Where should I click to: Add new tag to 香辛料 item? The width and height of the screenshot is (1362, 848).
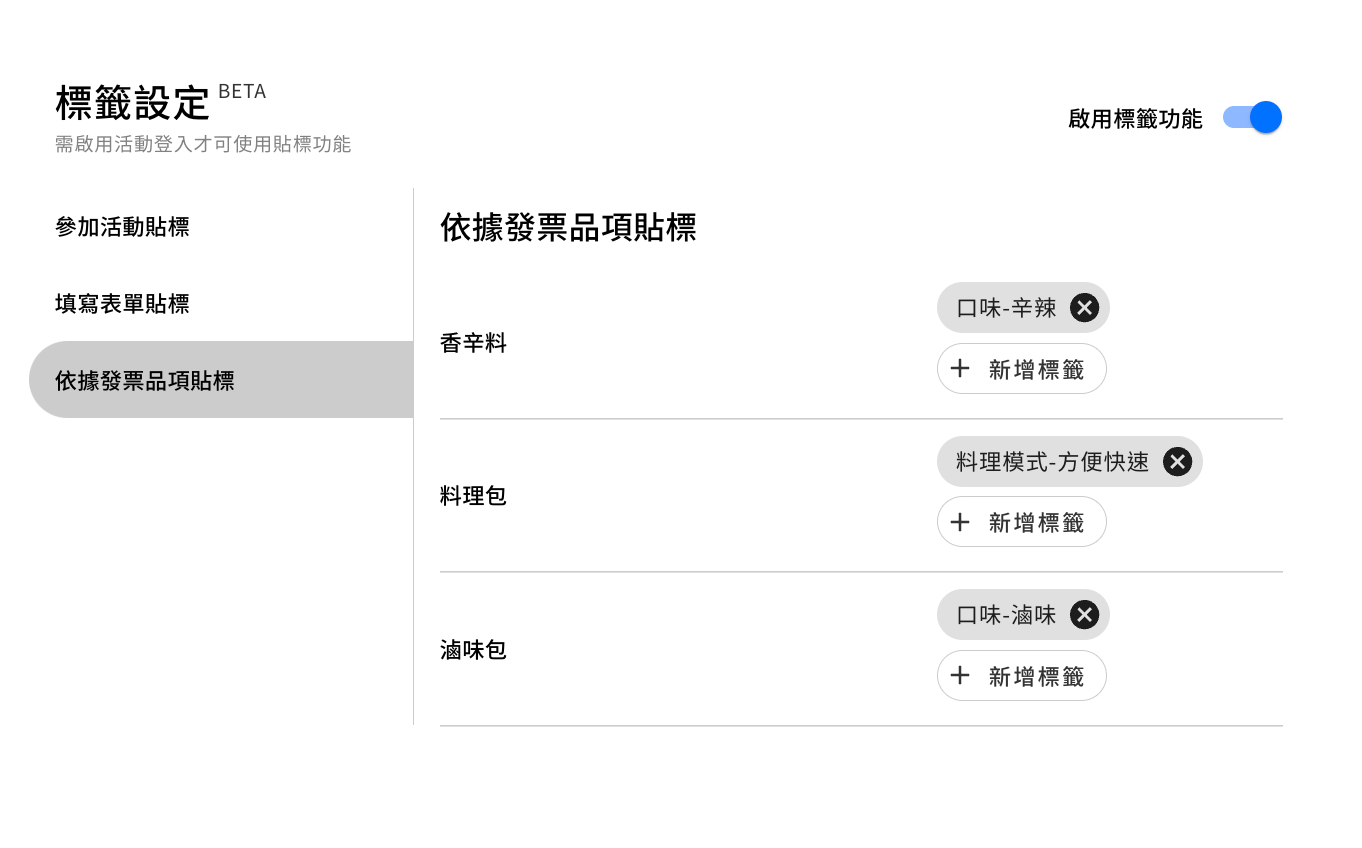click(x=1035, y=369)
